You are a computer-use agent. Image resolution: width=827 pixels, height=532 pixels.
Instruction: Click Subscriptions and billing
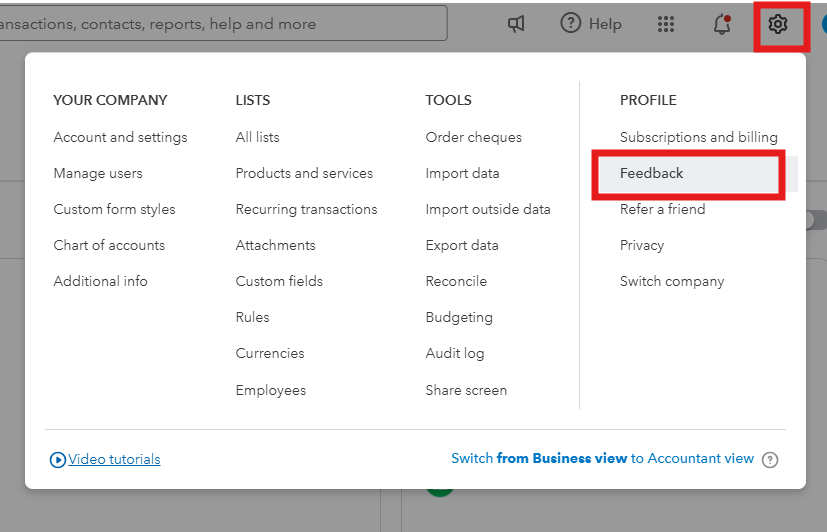(x=698, y=137)
